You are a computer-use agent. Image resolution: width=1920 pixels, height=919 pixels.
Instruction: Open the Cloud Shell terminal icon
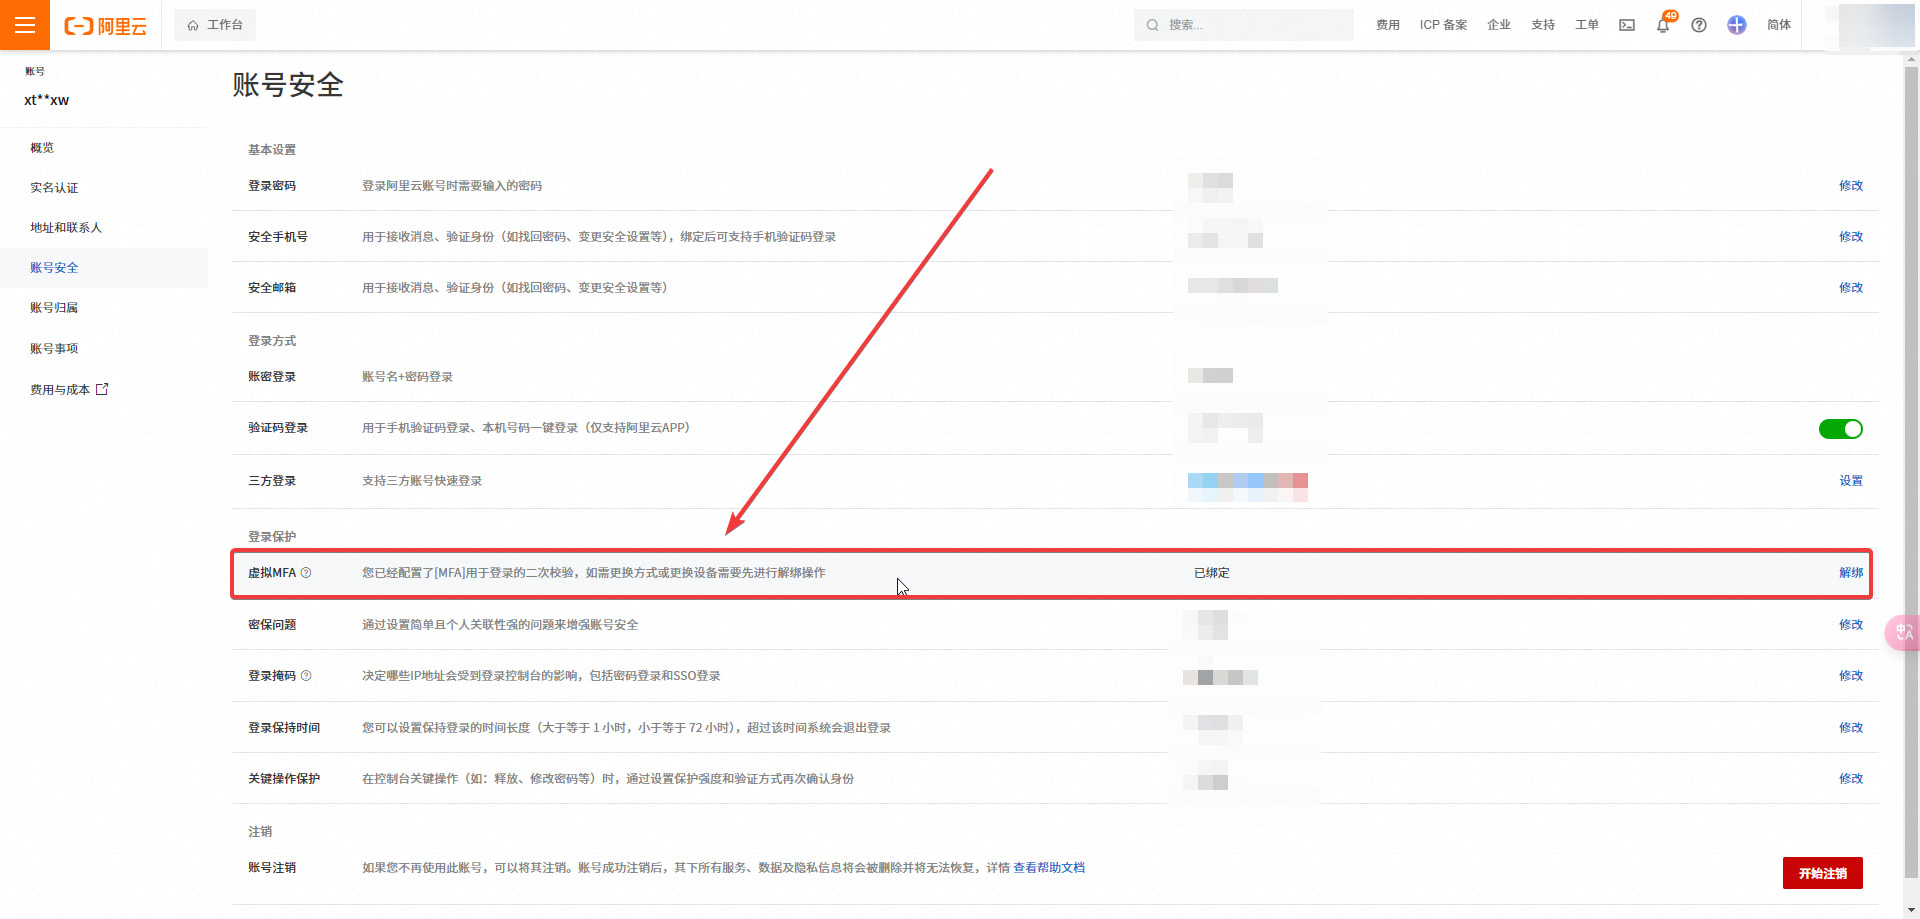(1627, 25)
